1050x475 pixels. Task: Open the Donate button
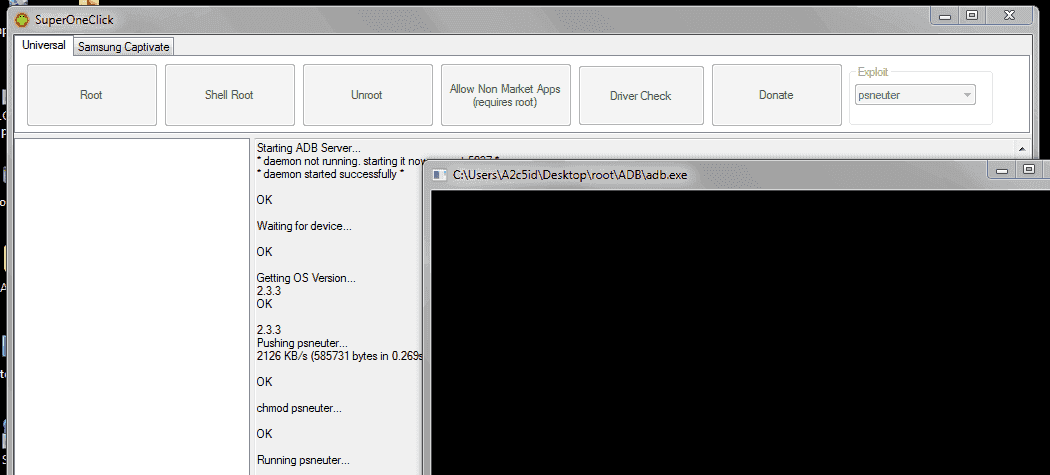(776, 94)
